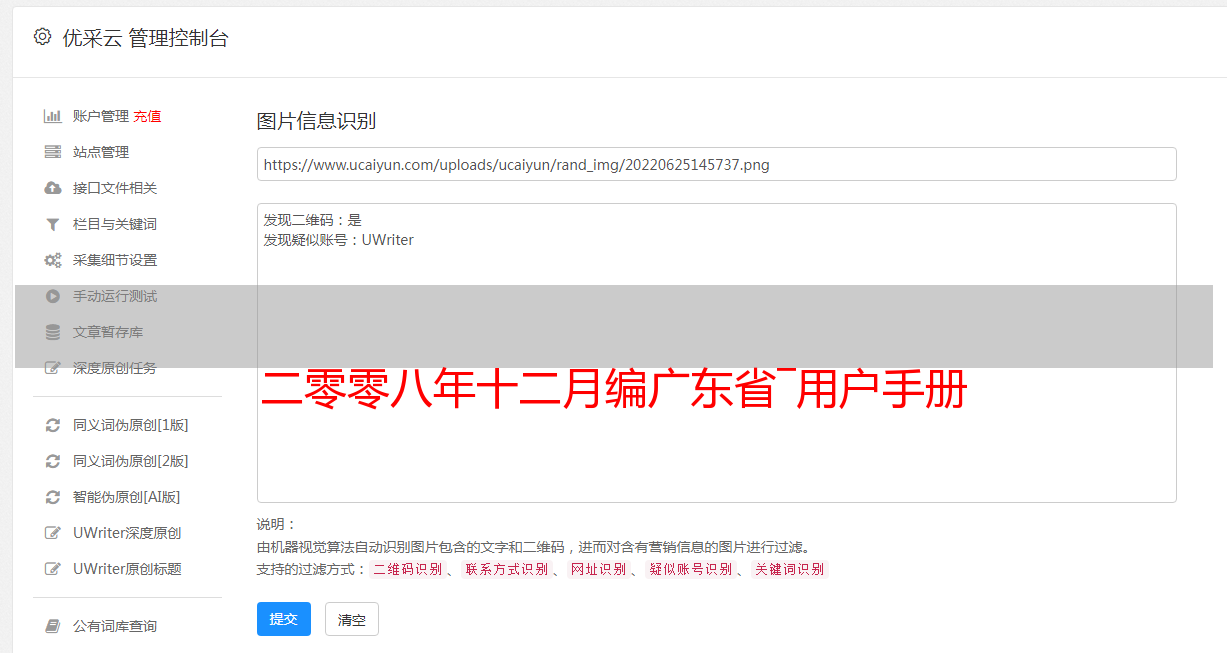Open 接口文件相关 in sidebar

point(115,188)
